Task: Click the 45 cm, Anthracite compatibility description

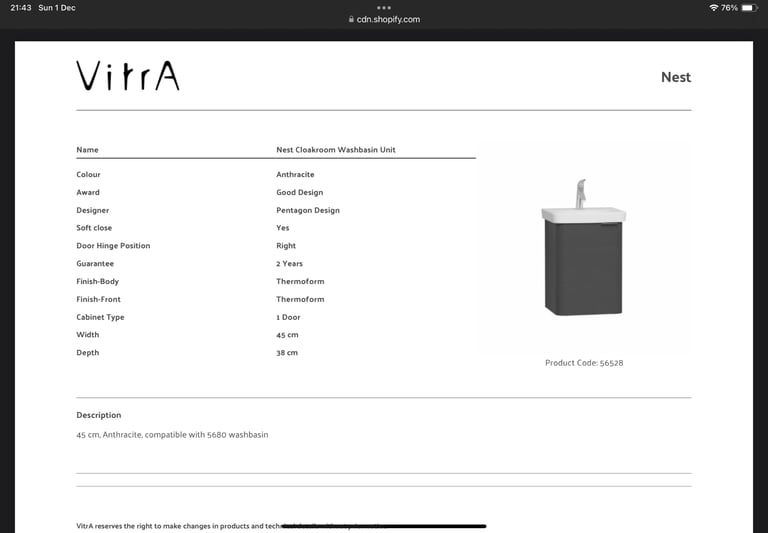Action: [x=172, y=435]
